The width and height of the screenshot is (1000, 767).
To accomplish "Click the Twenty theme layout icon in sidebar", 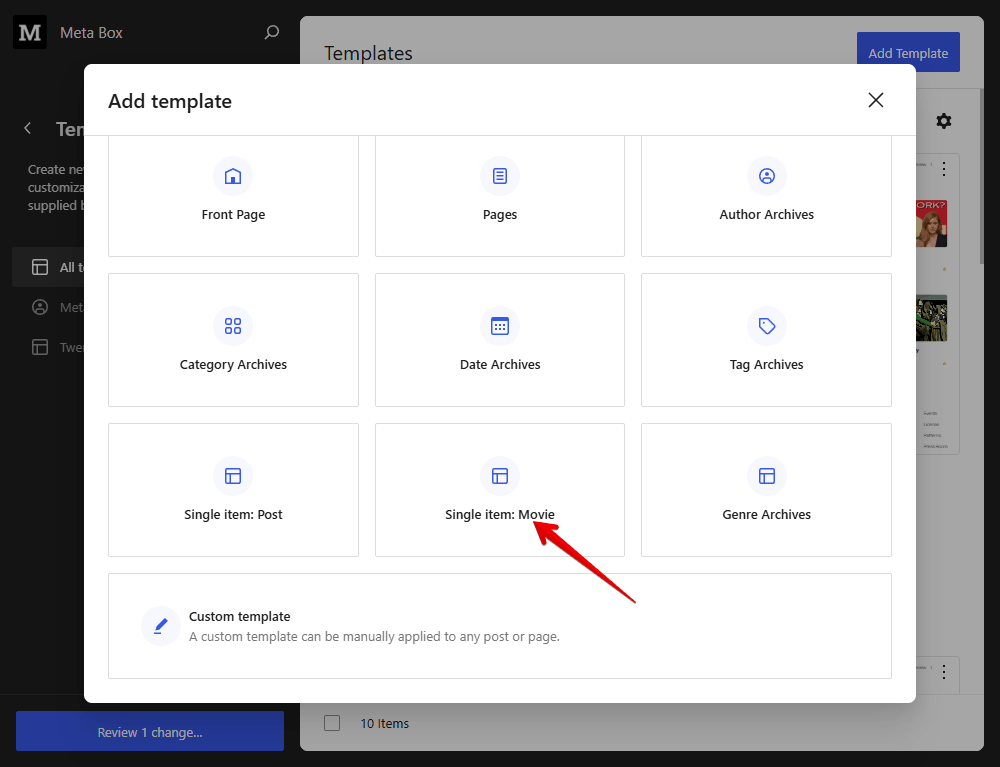I will [x=40, y=347].
